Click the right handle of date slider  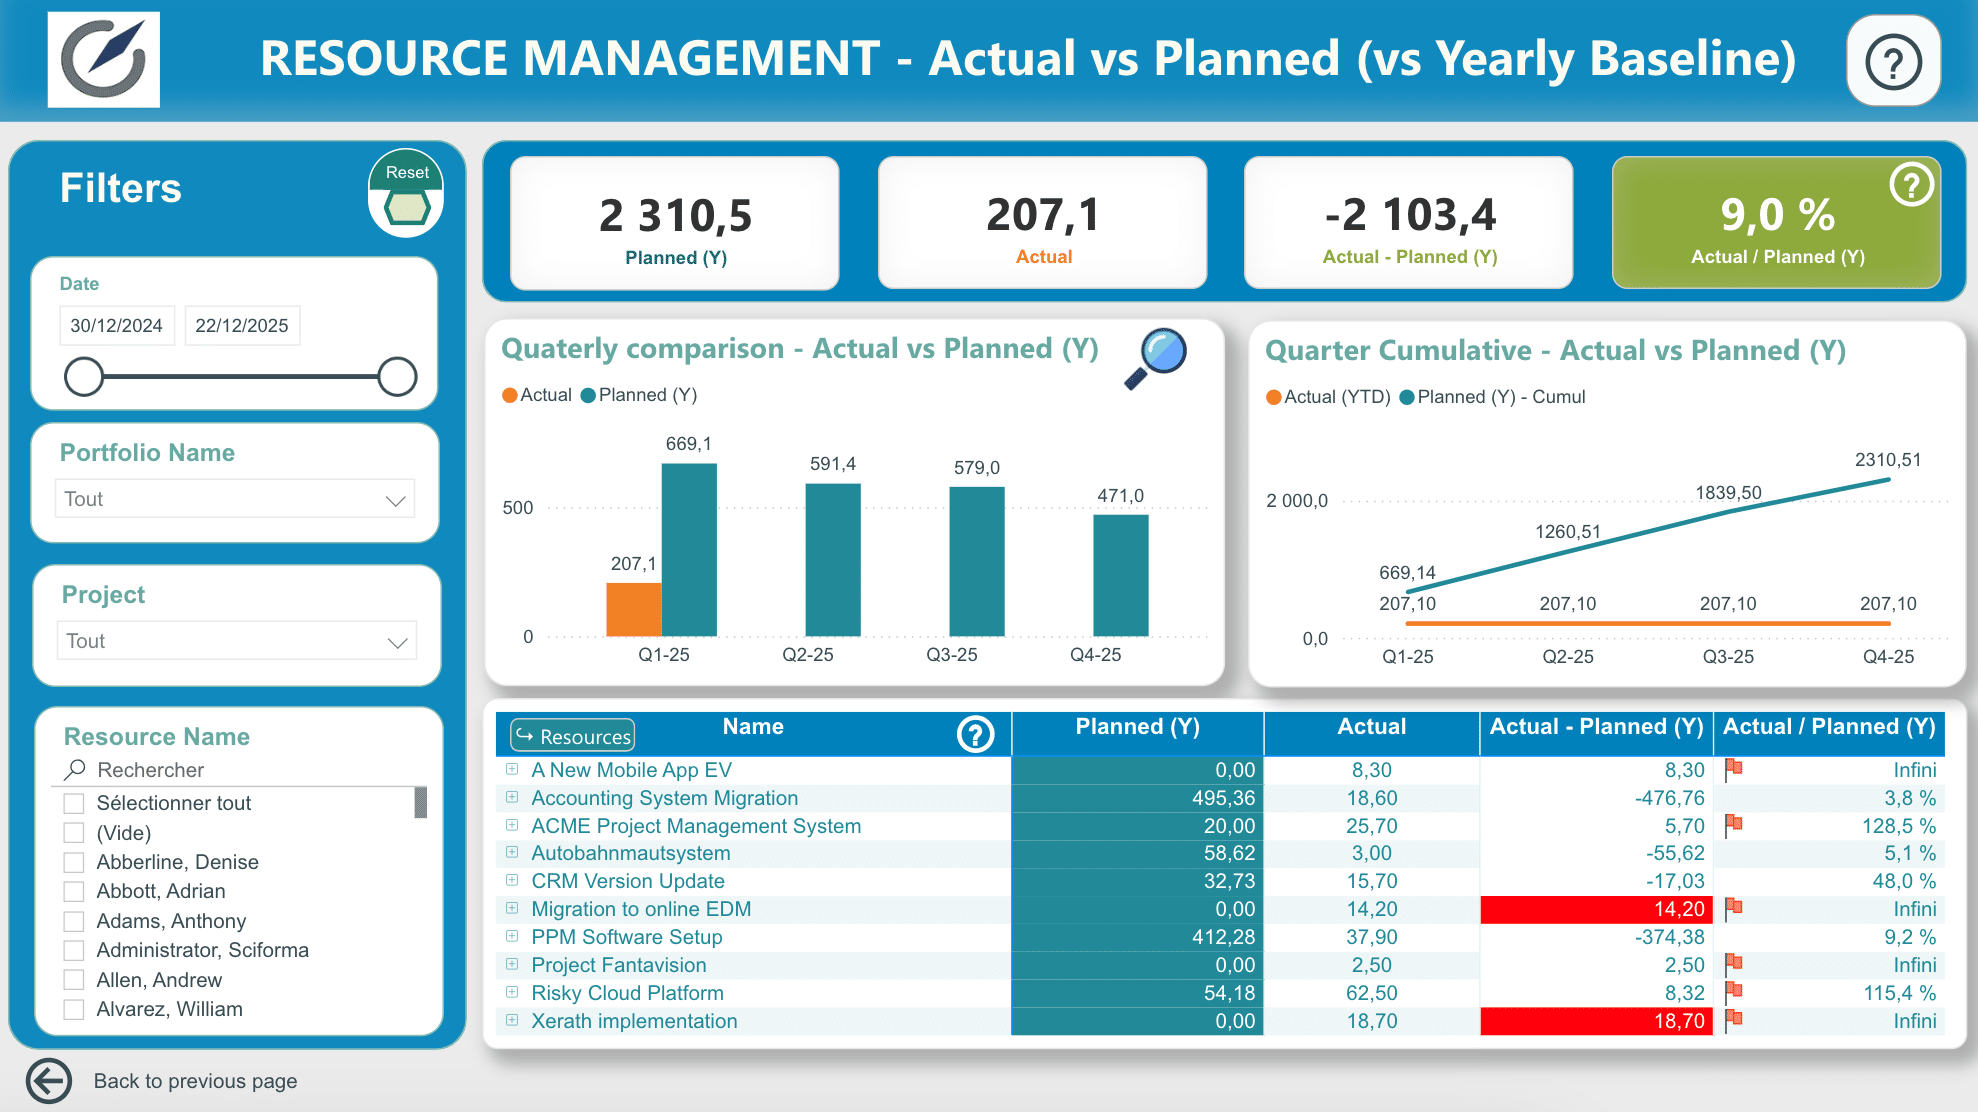[x=397, y=377]
